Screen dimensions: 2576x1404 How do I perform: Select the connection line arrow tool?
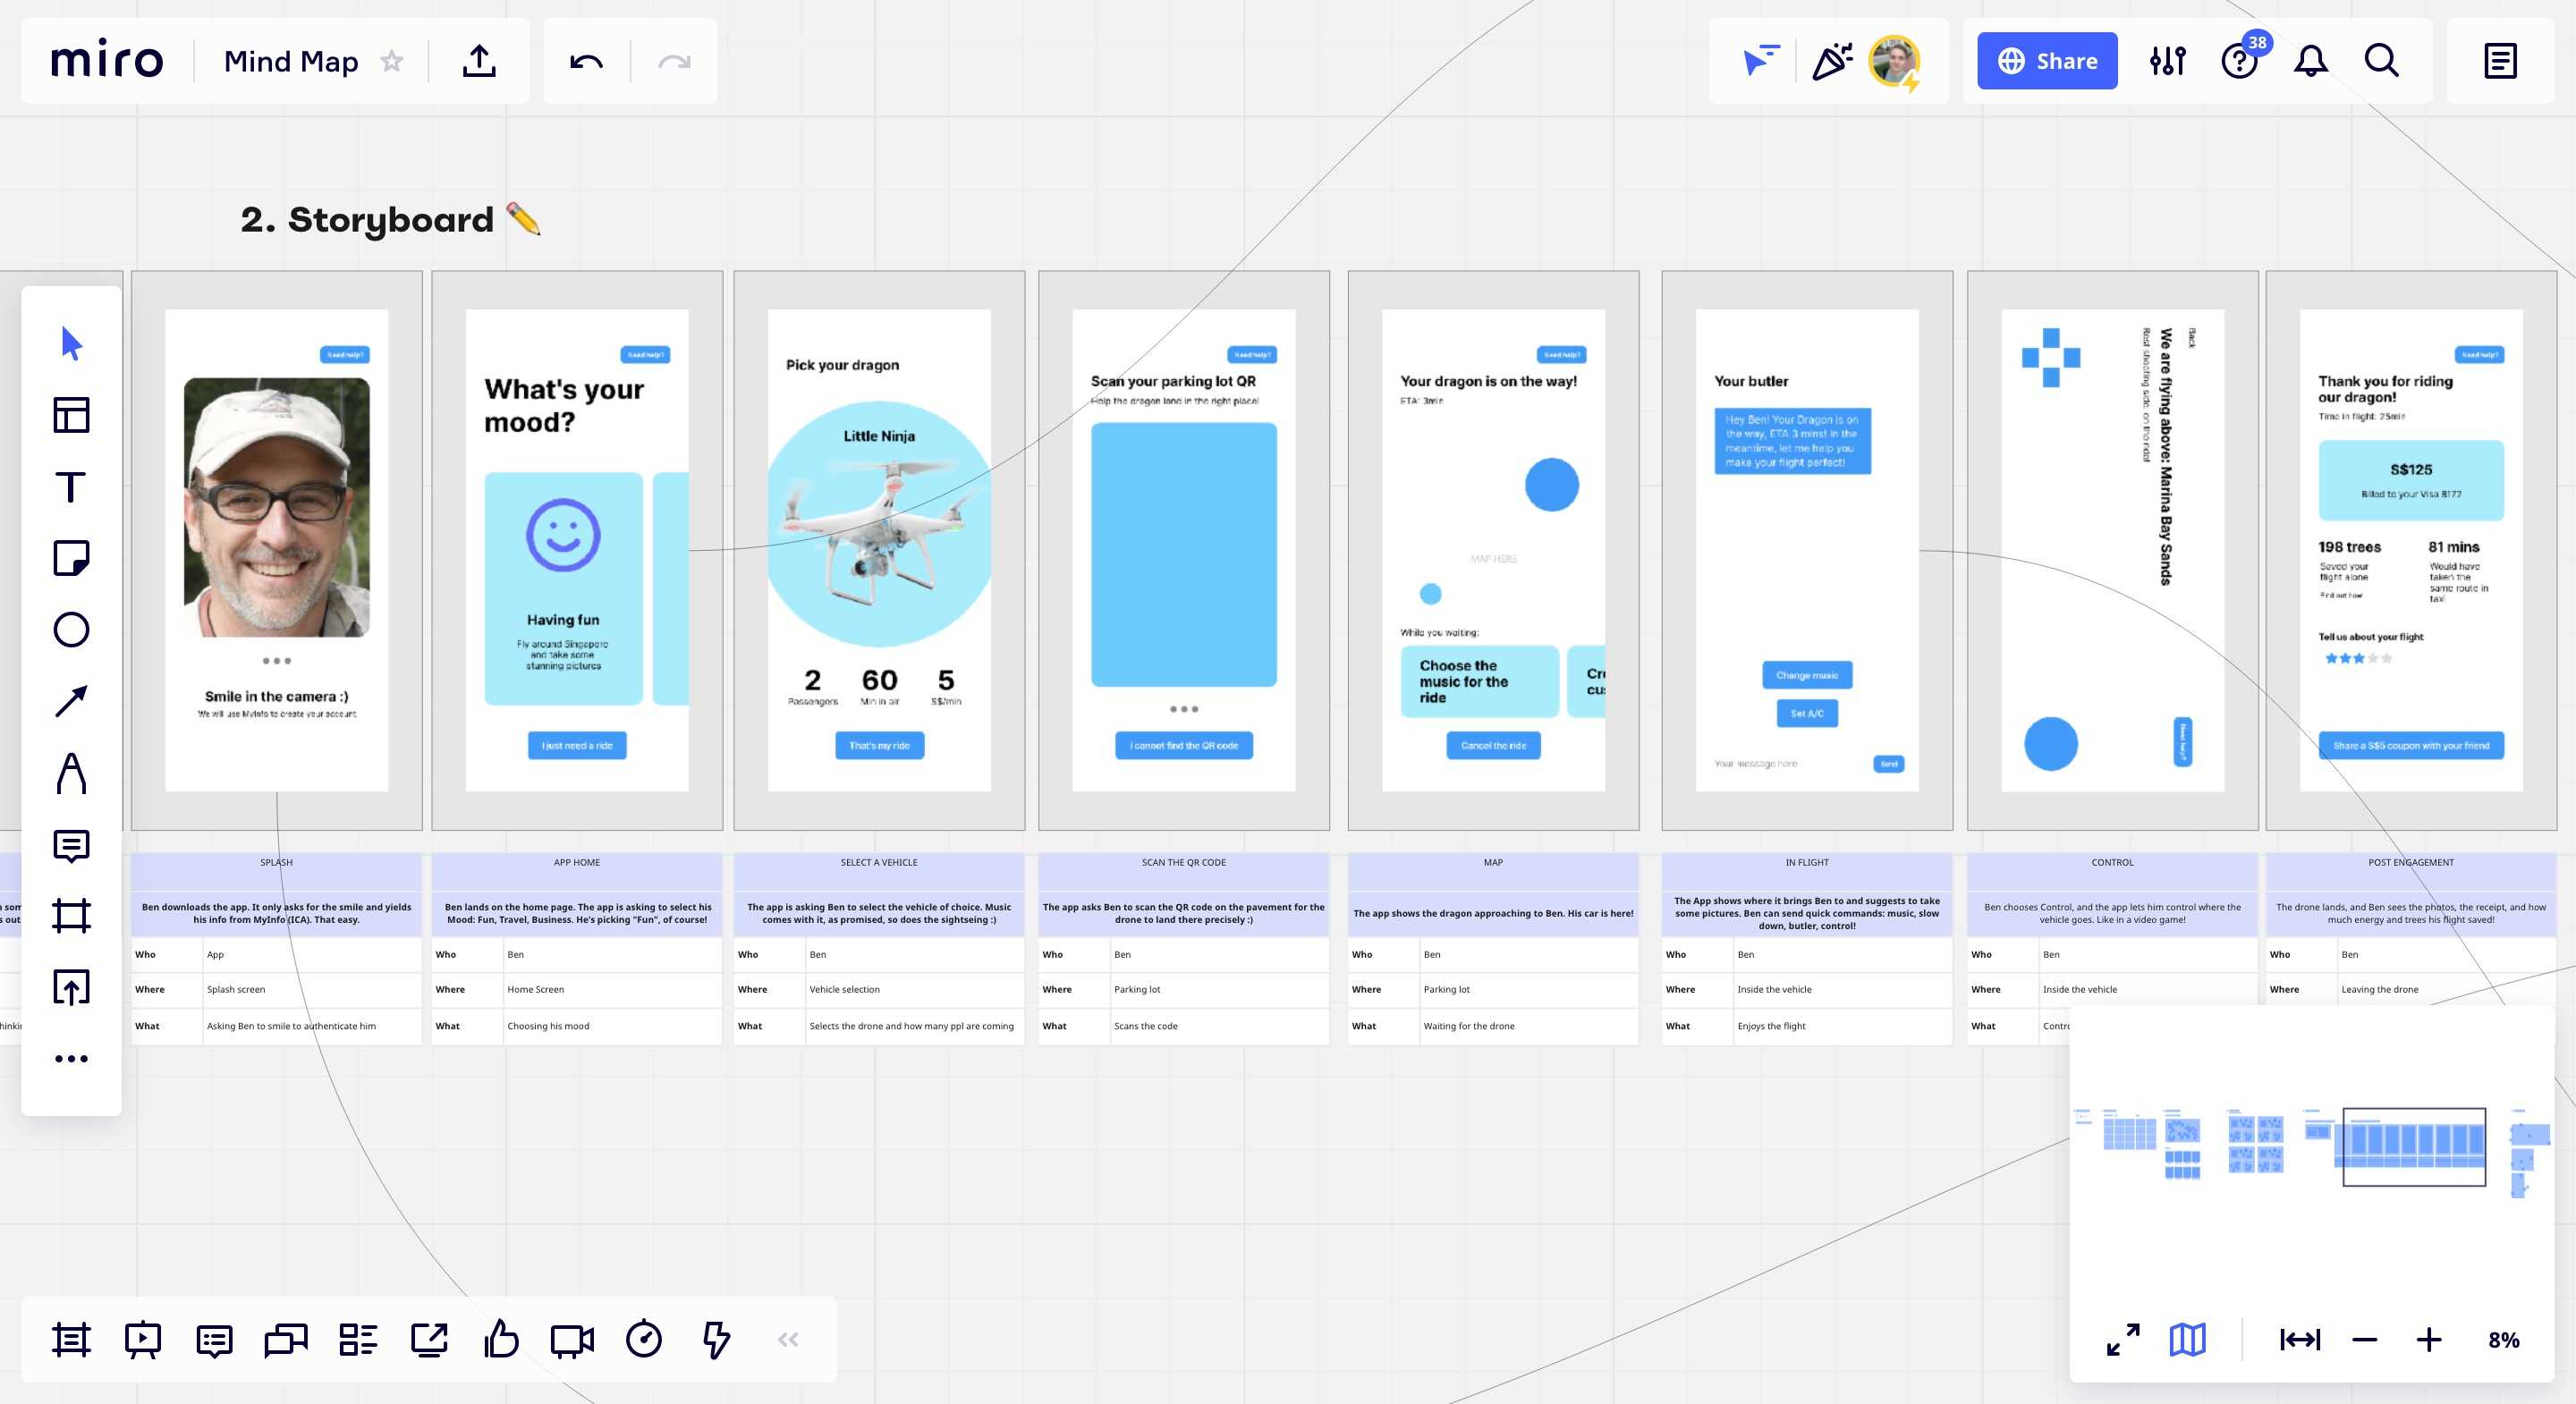point(71,701)
